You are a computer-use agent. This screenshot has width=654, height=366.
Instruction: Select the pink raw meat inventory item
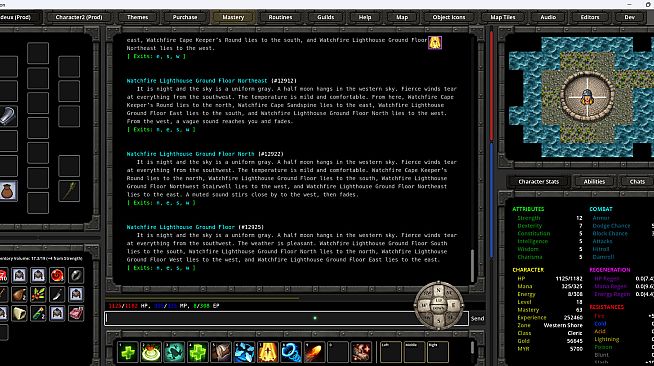76,313
